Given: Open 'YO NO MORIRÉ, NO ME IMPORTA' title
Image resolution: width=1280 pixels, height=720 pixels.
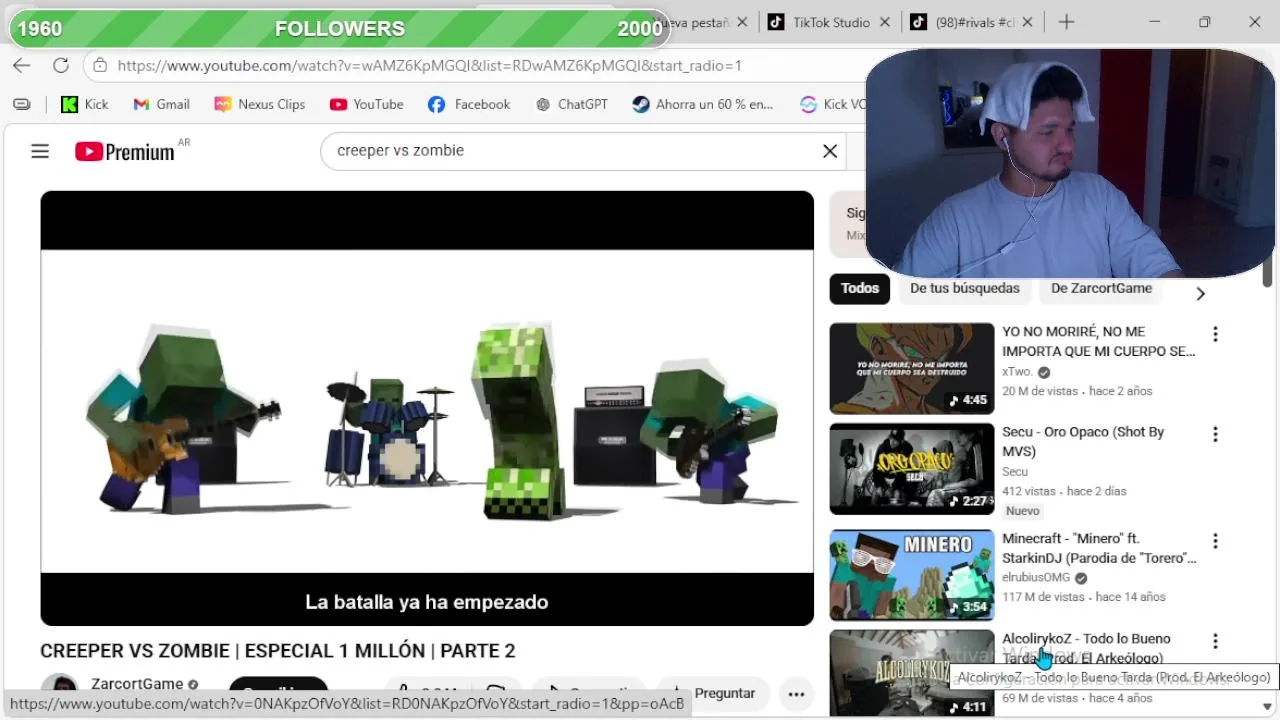Looking at the screenshot, I should [1099, 342].
